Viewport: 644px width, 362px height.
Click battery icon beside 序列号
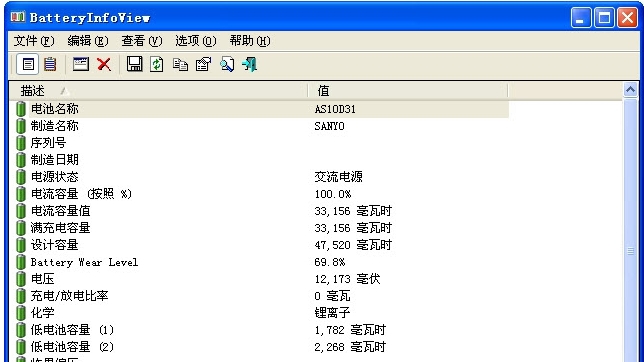(21, 143)
